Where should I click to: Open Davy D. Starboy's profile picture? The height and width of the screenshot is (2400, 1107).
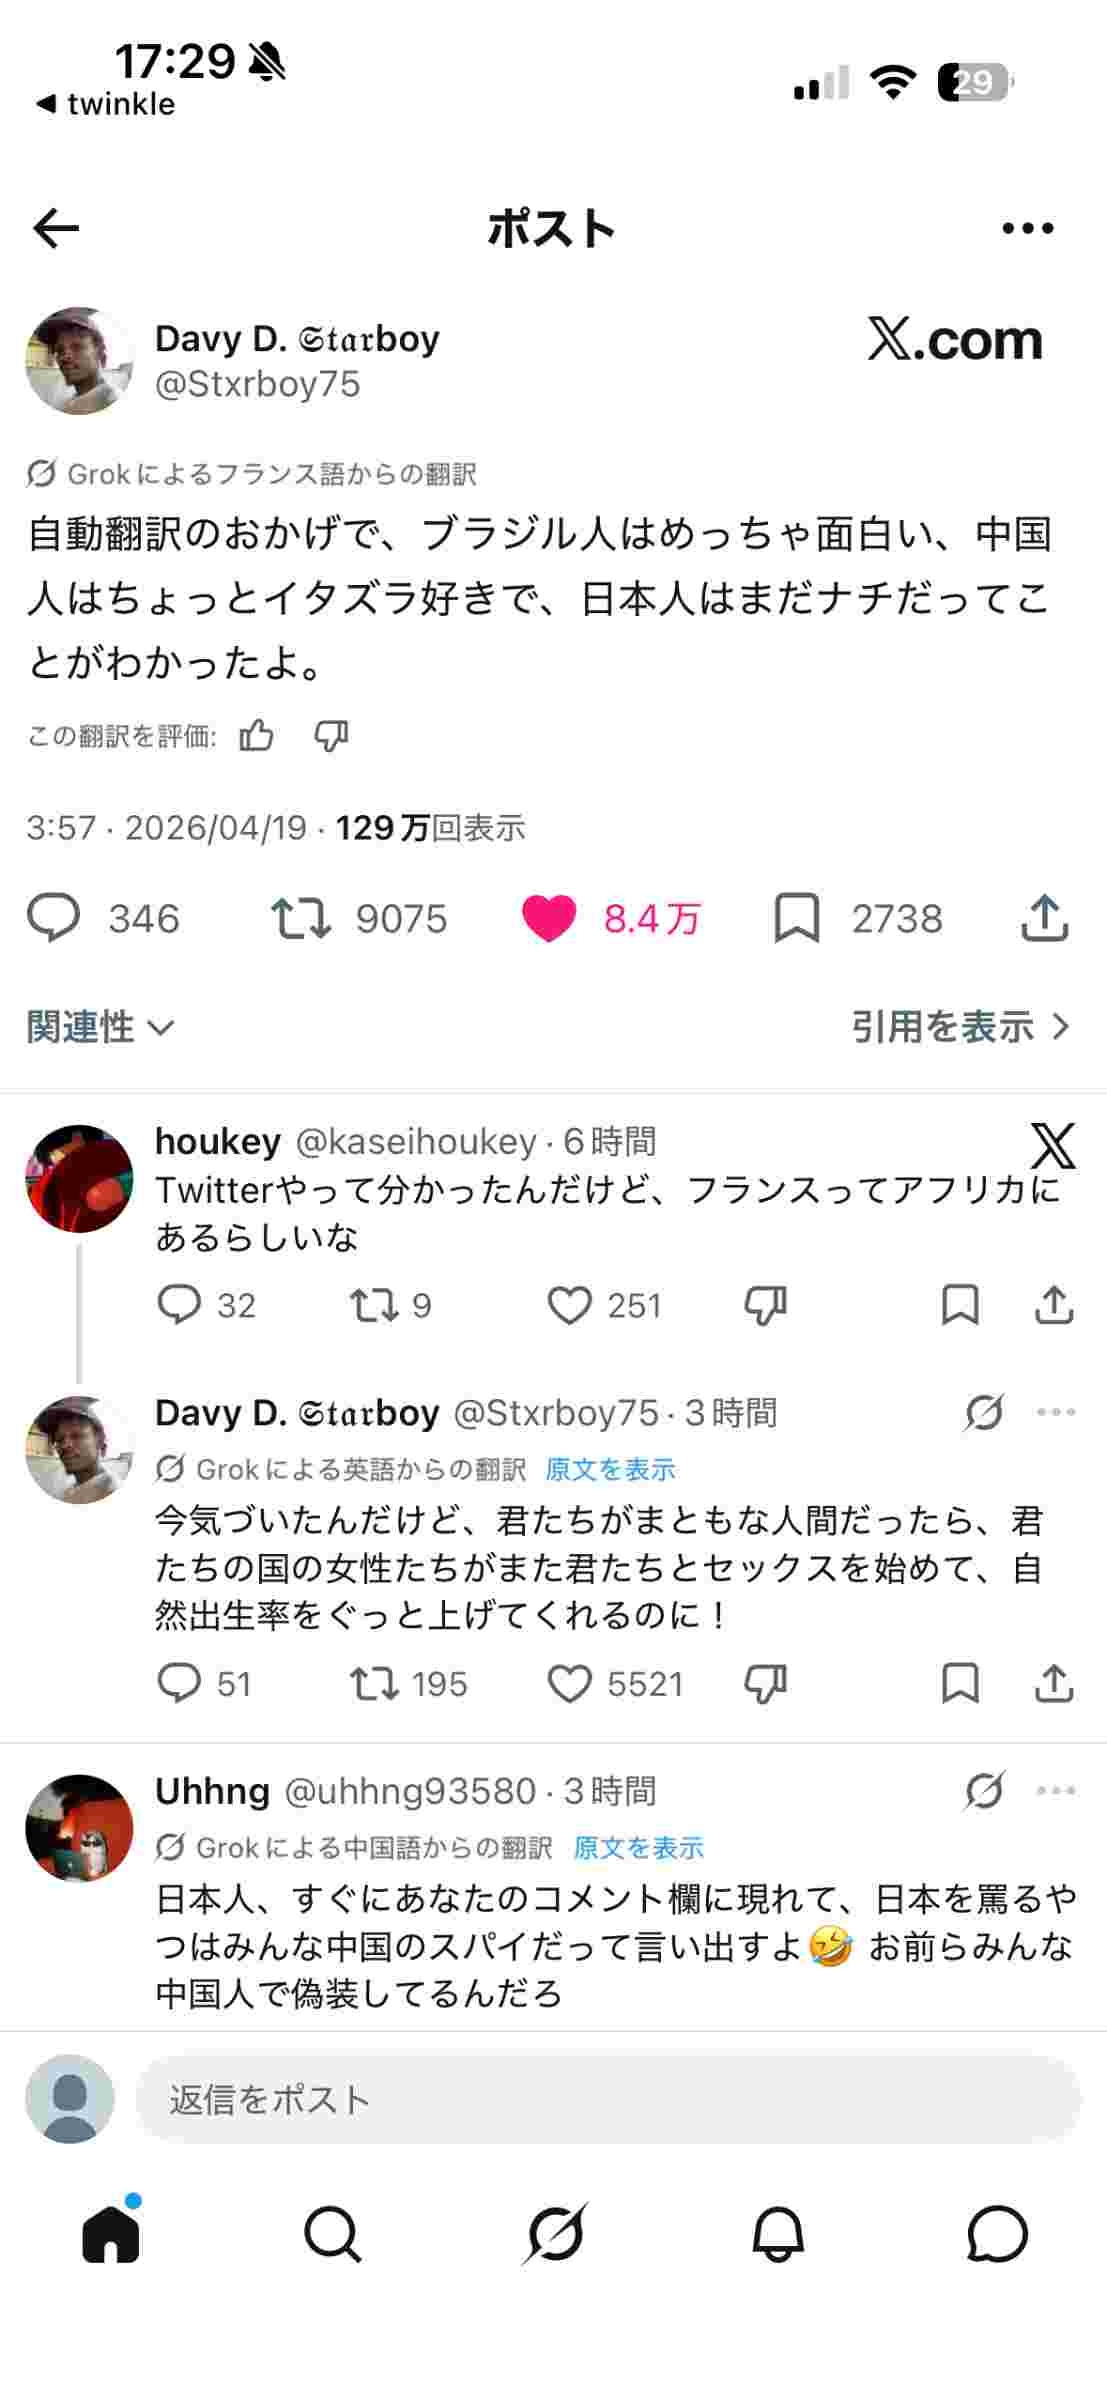click(x=79, y=361)
